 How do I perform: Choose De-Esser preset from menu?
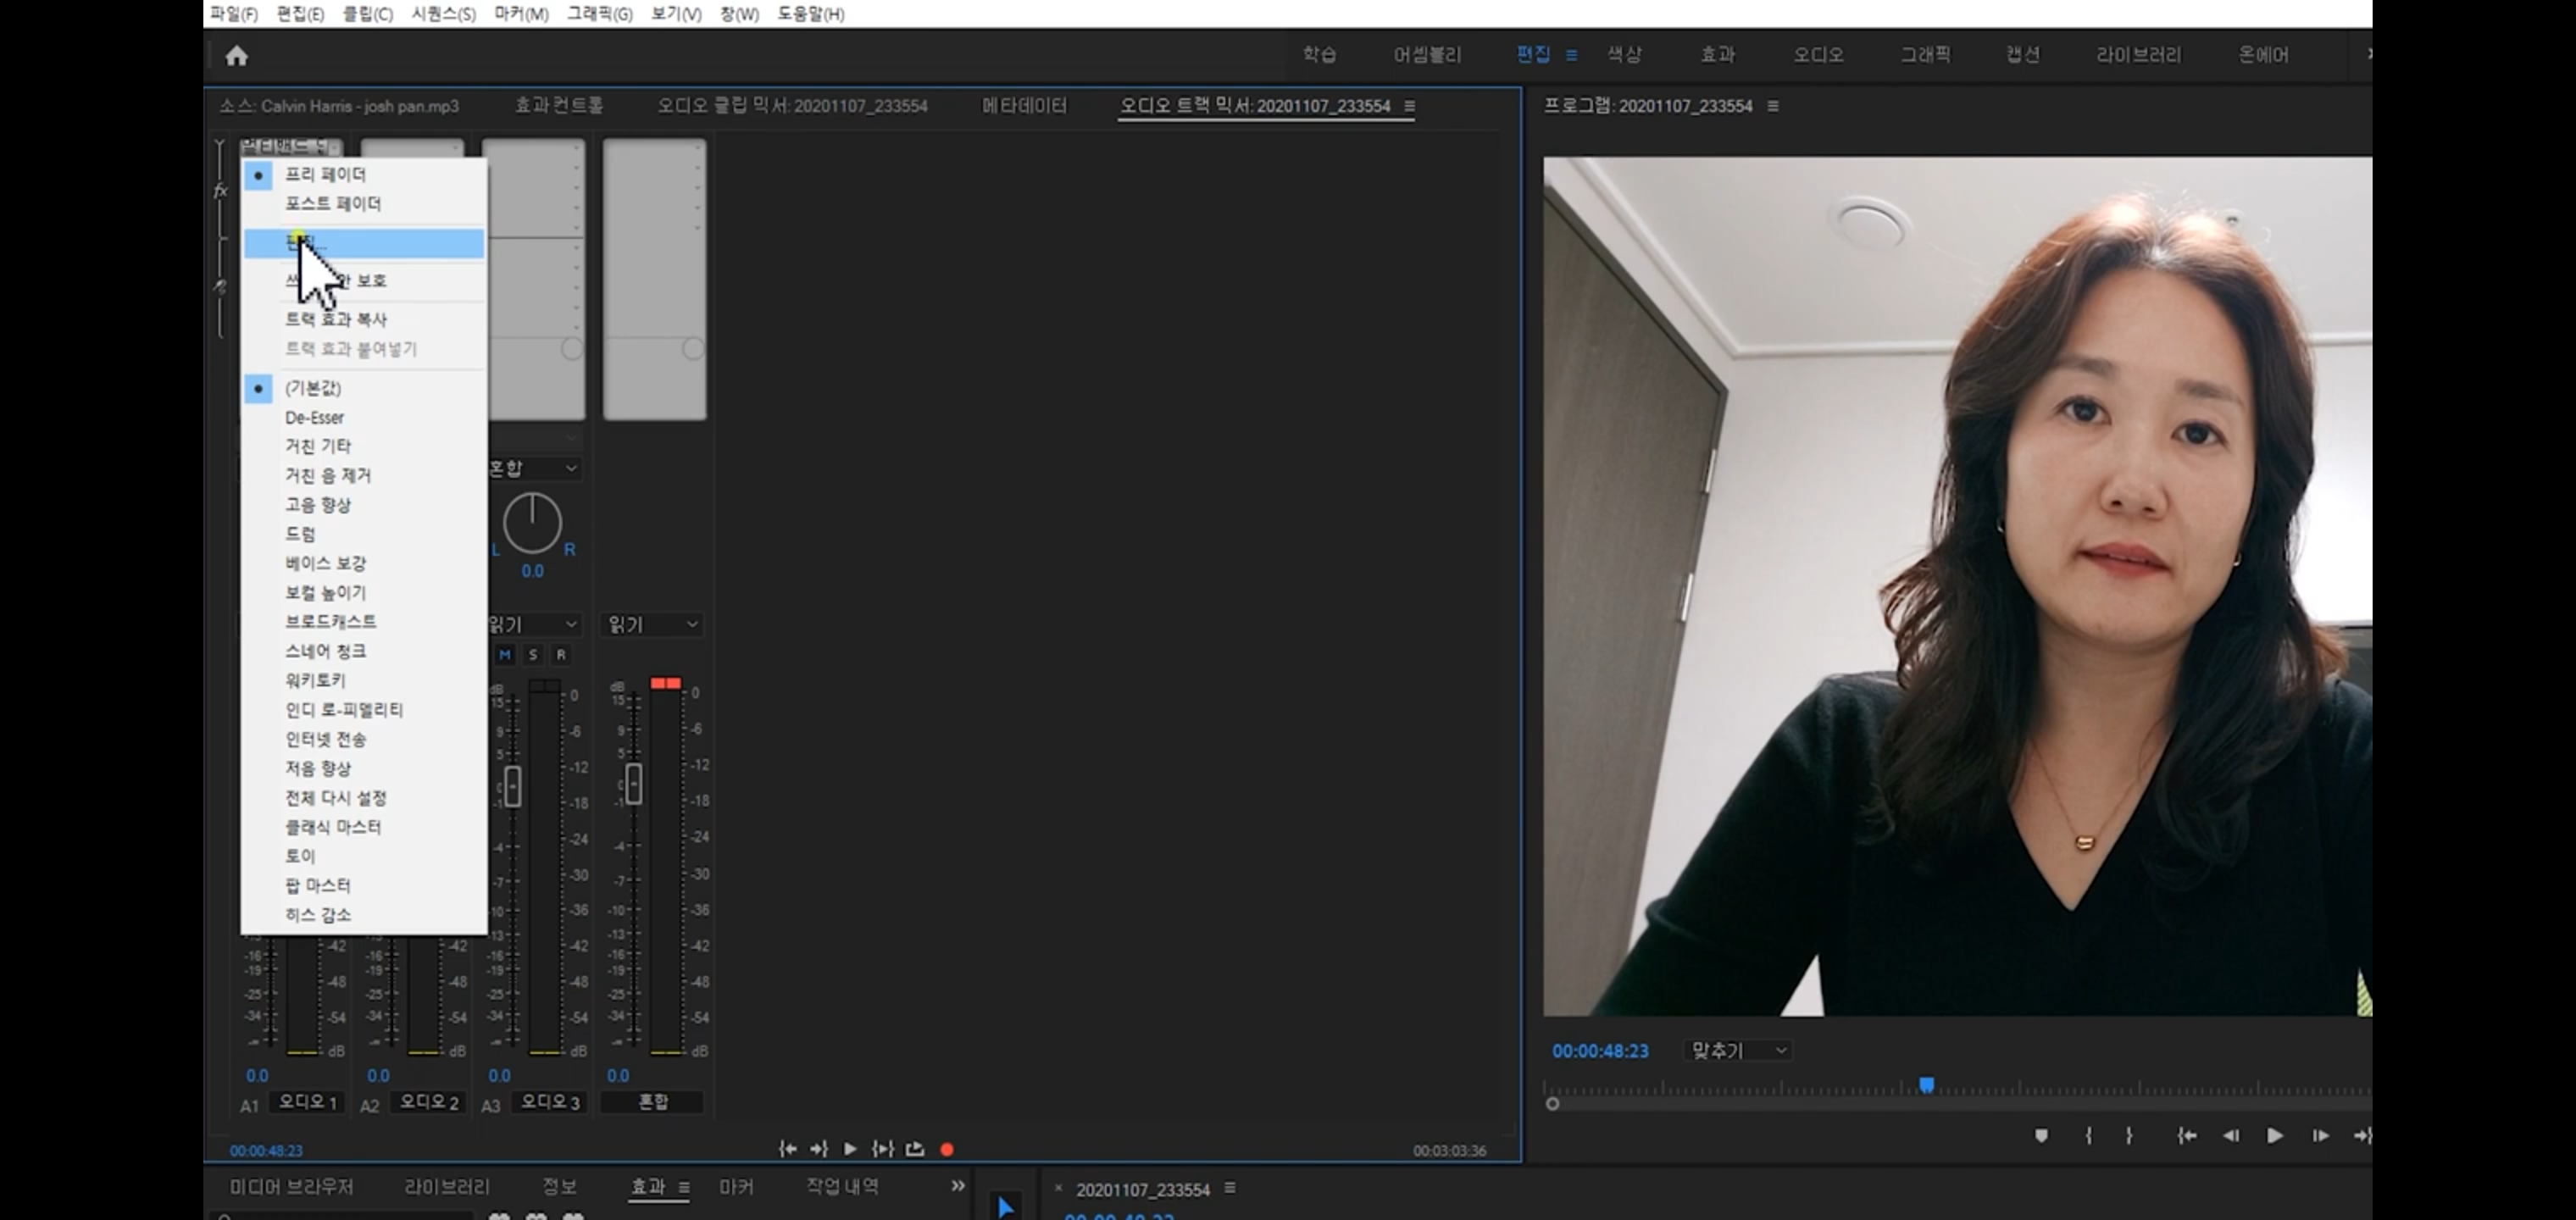(x=314, y=417)
